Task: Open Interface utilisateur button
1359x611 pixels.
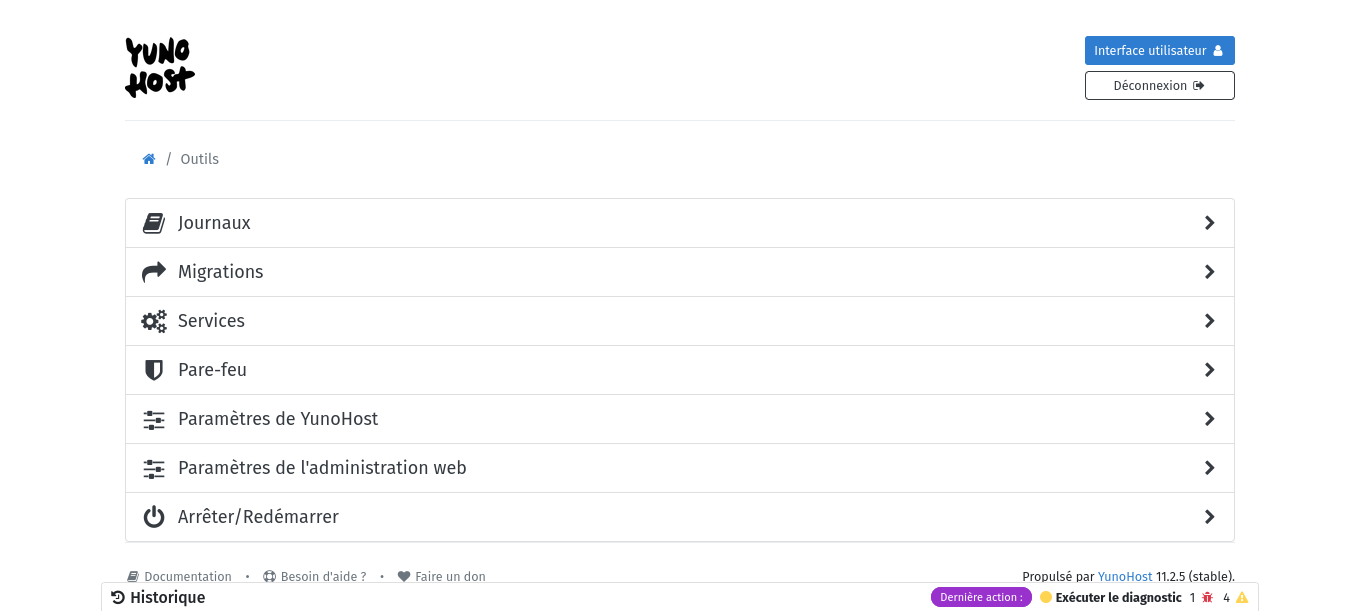Action: (x=1159, y=50)
